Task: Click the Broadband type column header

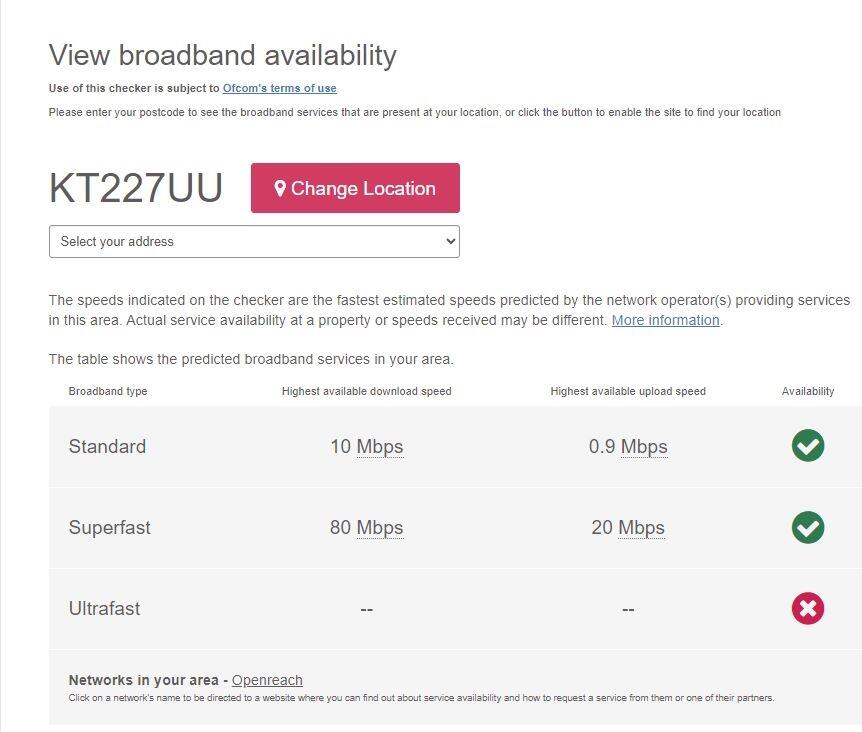Action: coord(108,391)
